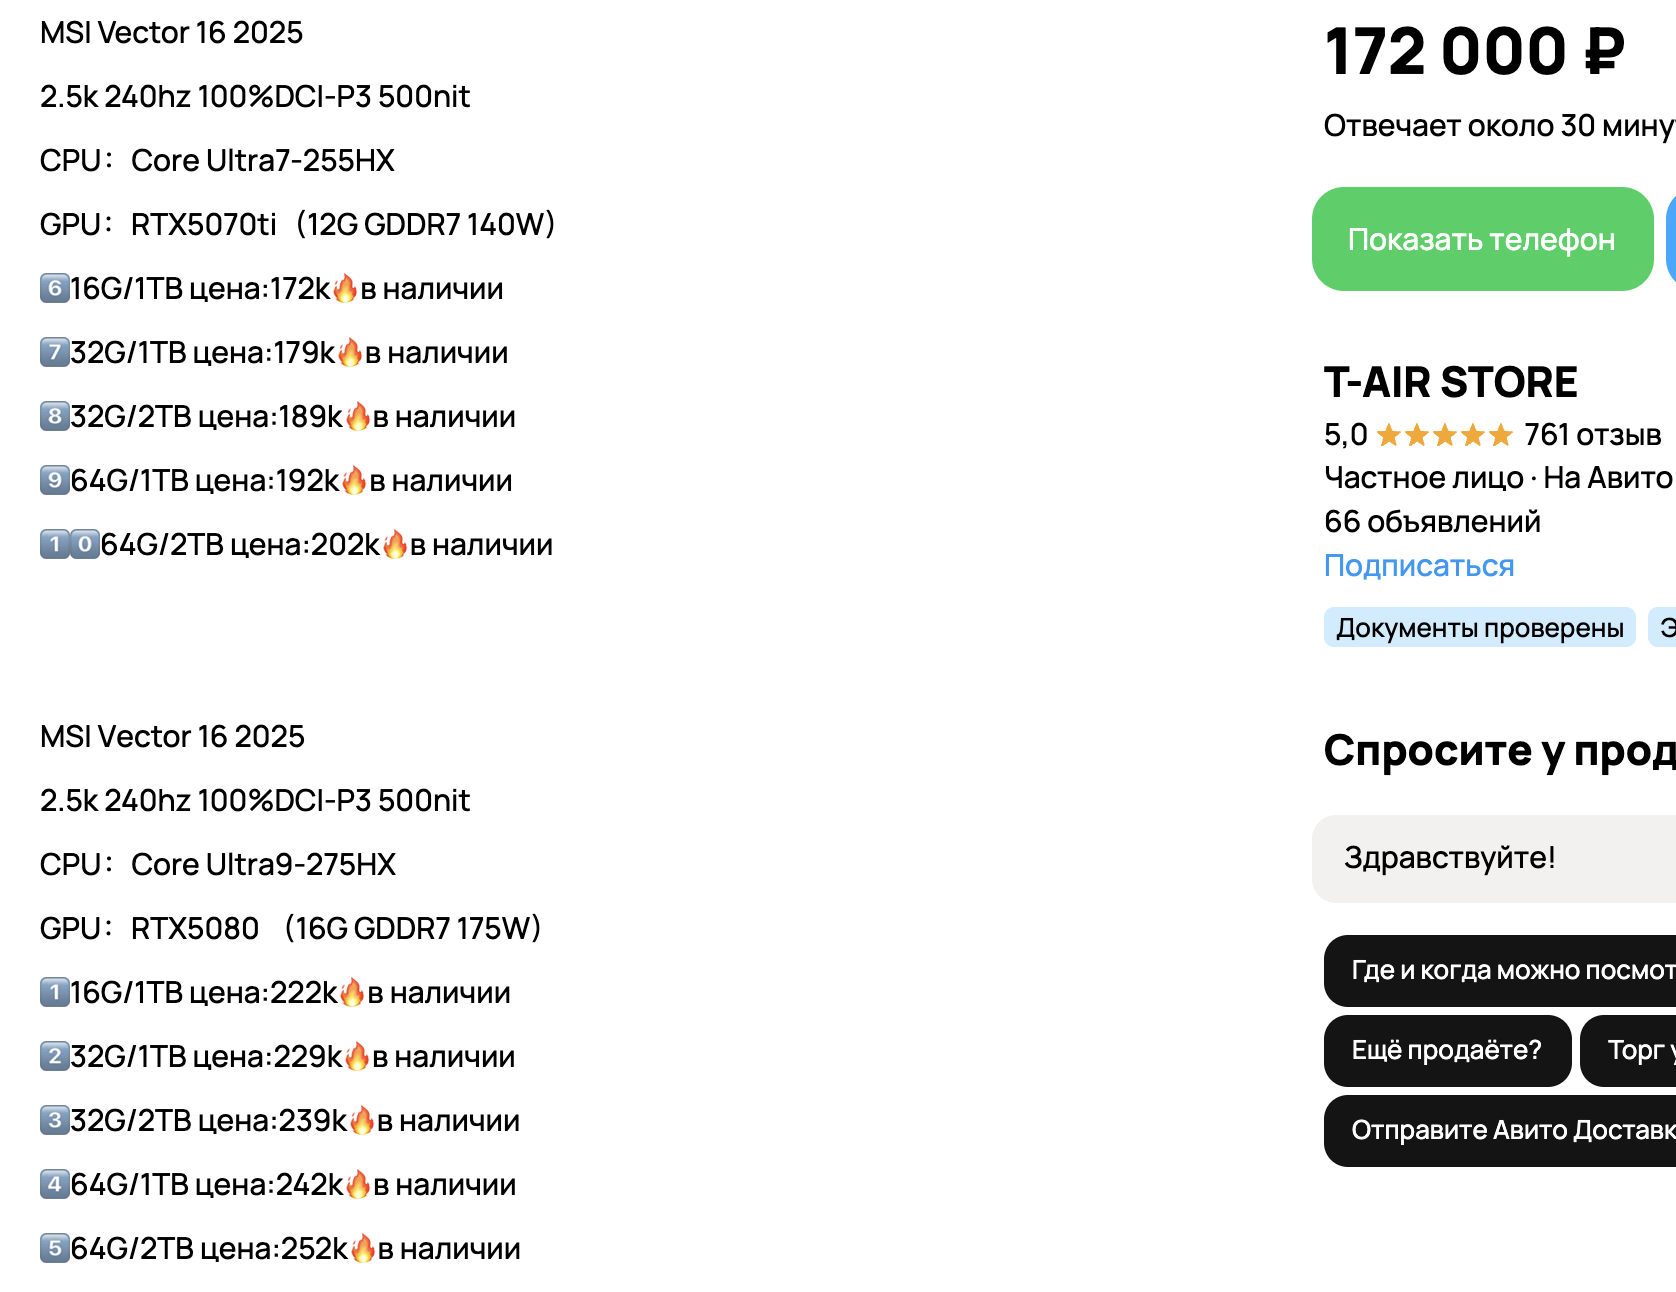Click the number 5 keycap before 64G/2TB 252k
Screen dimensions: 1676x1292
(x=54, y=1249)
